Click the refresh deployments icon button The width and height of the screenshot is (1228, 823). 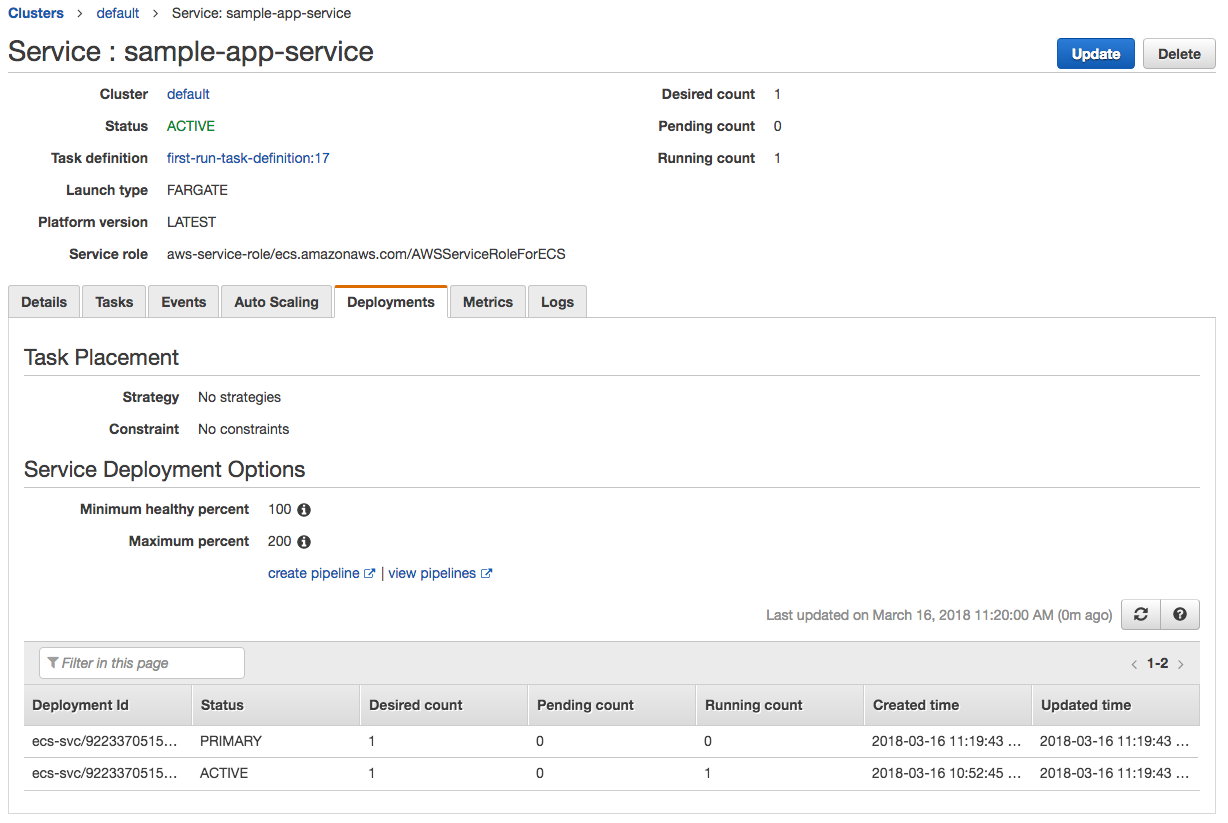pos(1141,615)
